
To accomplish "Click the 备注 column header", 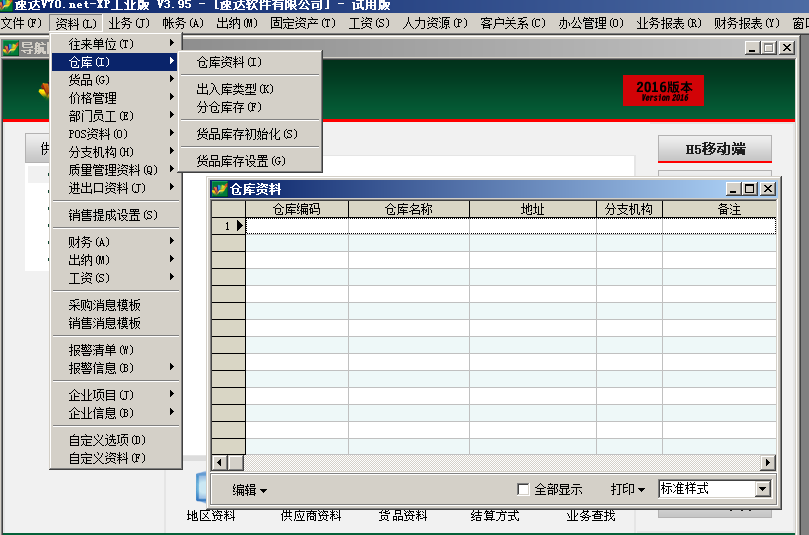I will point(719,209).
